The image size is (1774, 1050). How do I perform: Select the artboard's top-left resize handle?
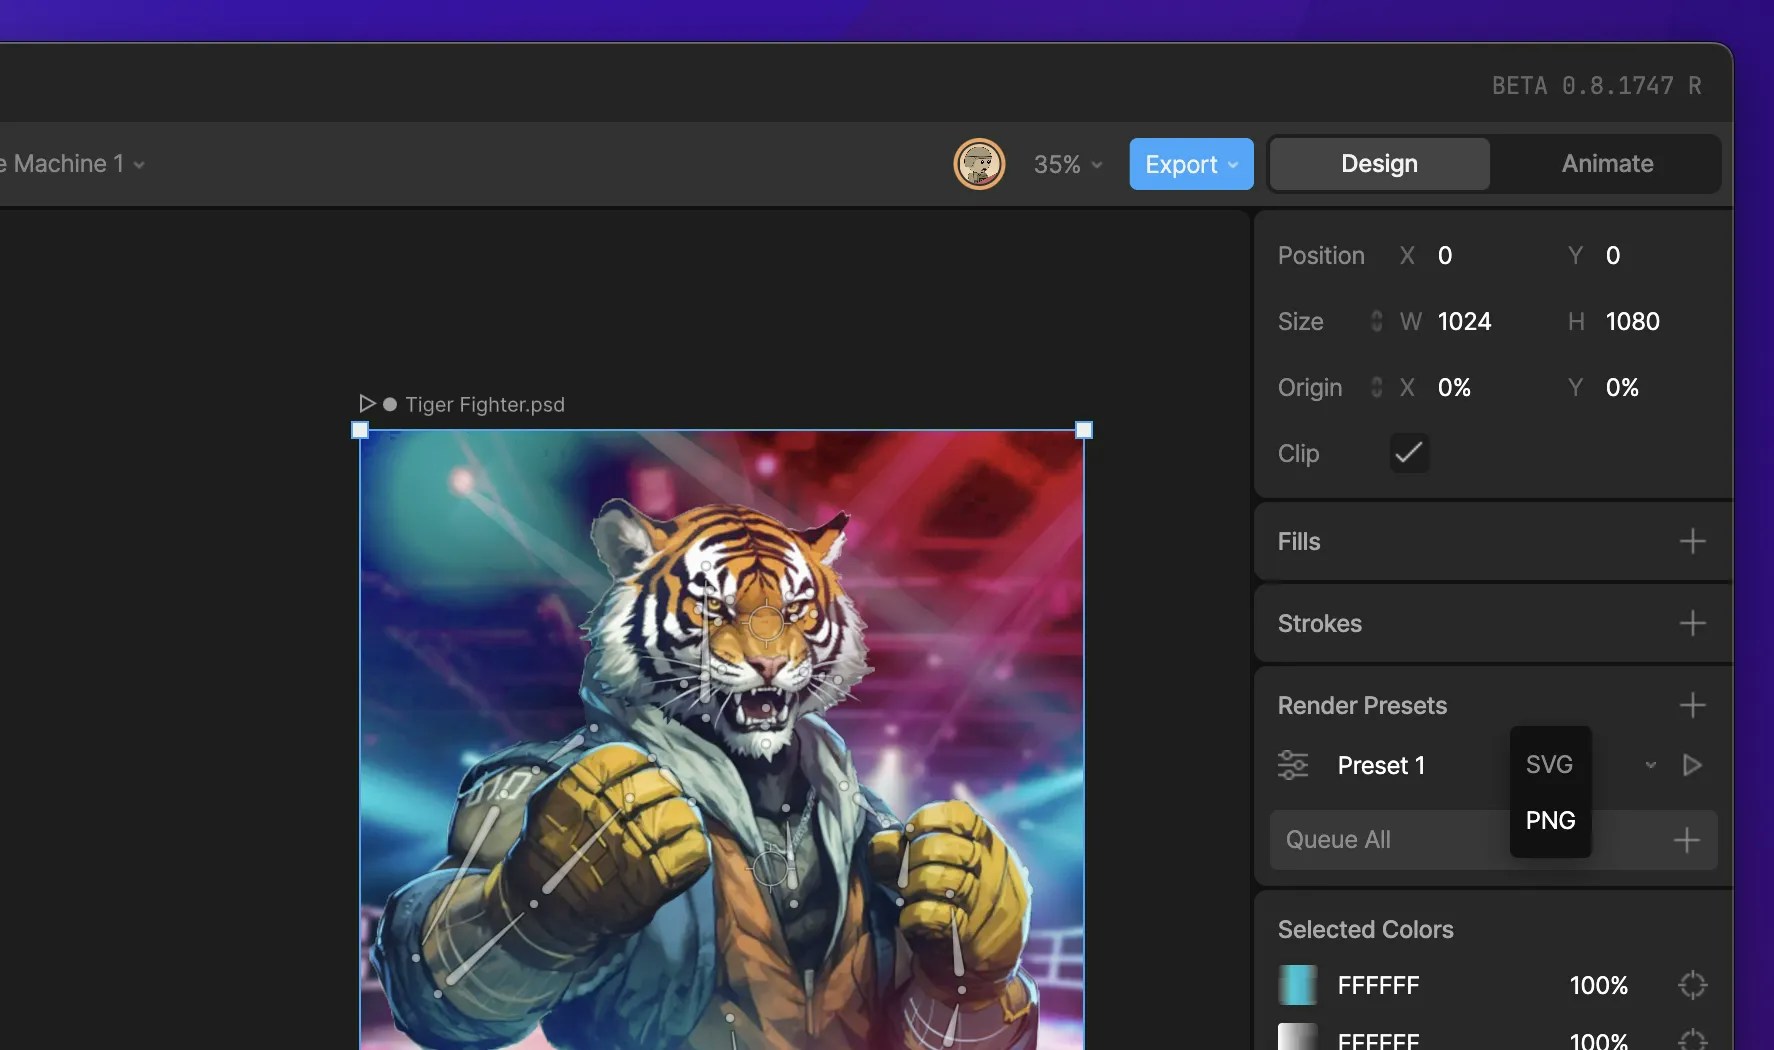(361, 430)
